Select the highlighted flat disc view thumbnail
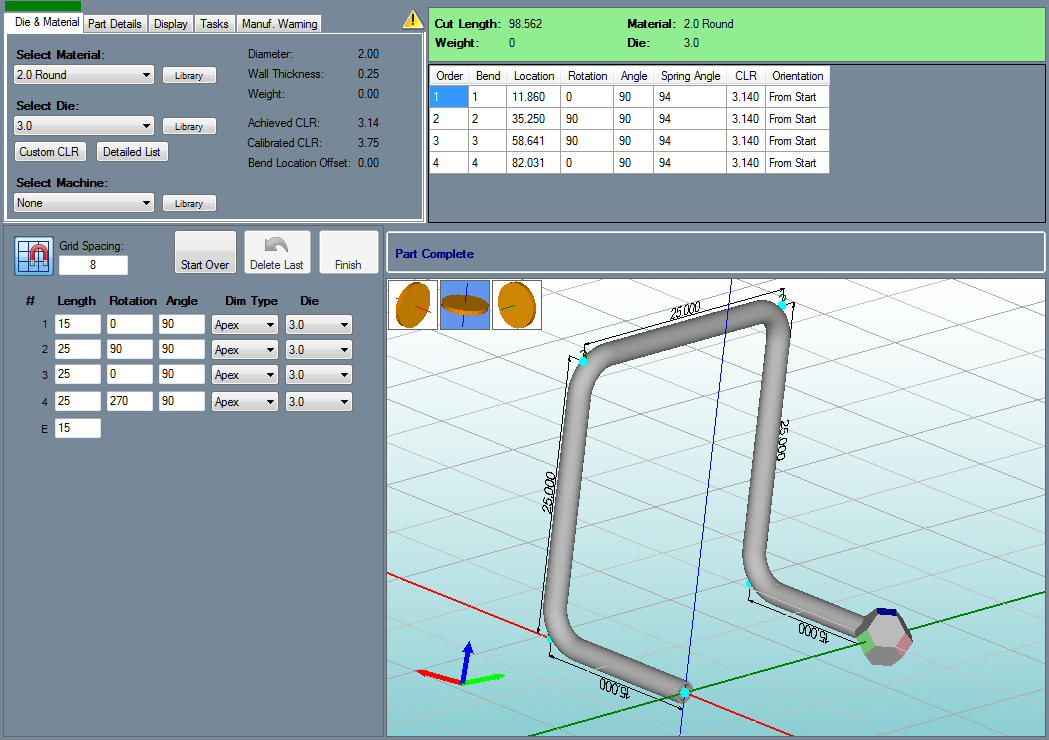This screenshot has width=1049, height=740. pyautogui.click(x=465, y=305)
